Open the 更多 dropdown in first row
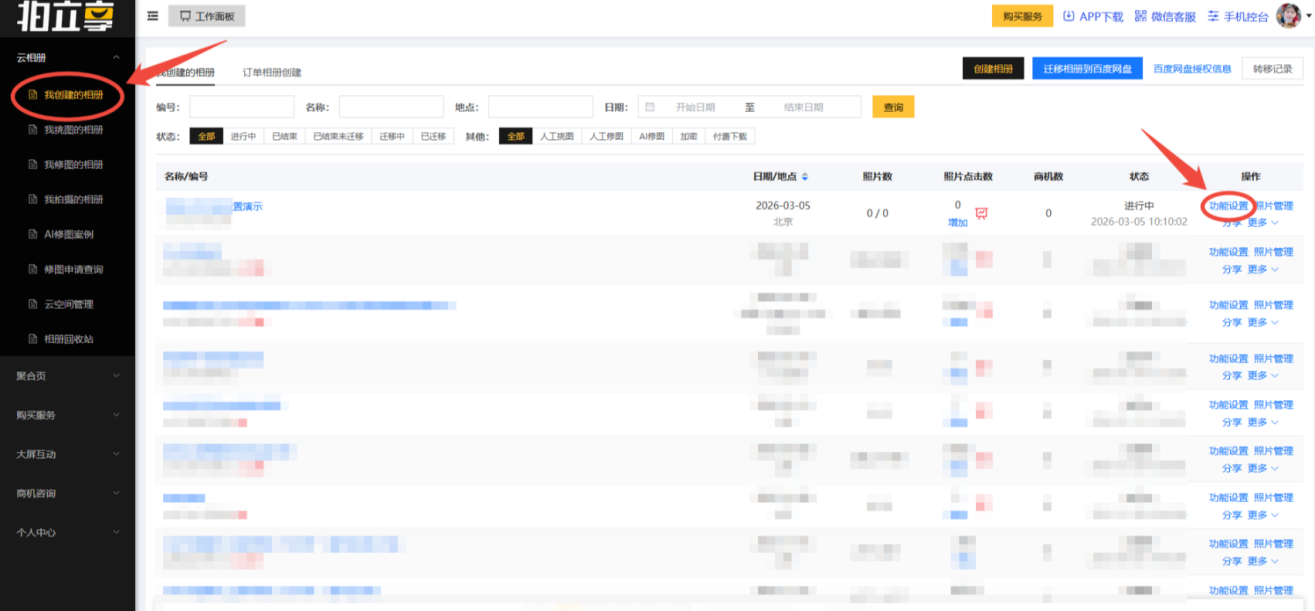The image size is (1315, 611). (x=1263, y=222)
